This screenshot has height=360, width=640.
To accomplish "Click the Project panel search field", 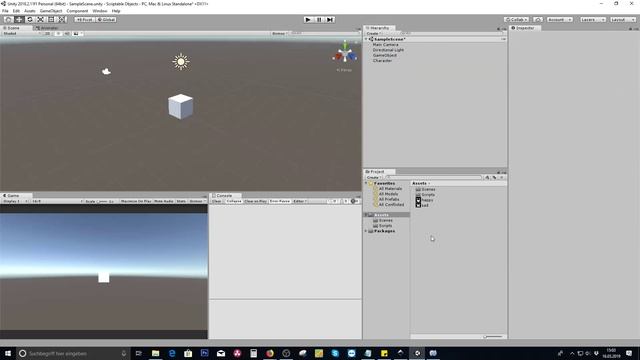I will click(x=433, y=178).
